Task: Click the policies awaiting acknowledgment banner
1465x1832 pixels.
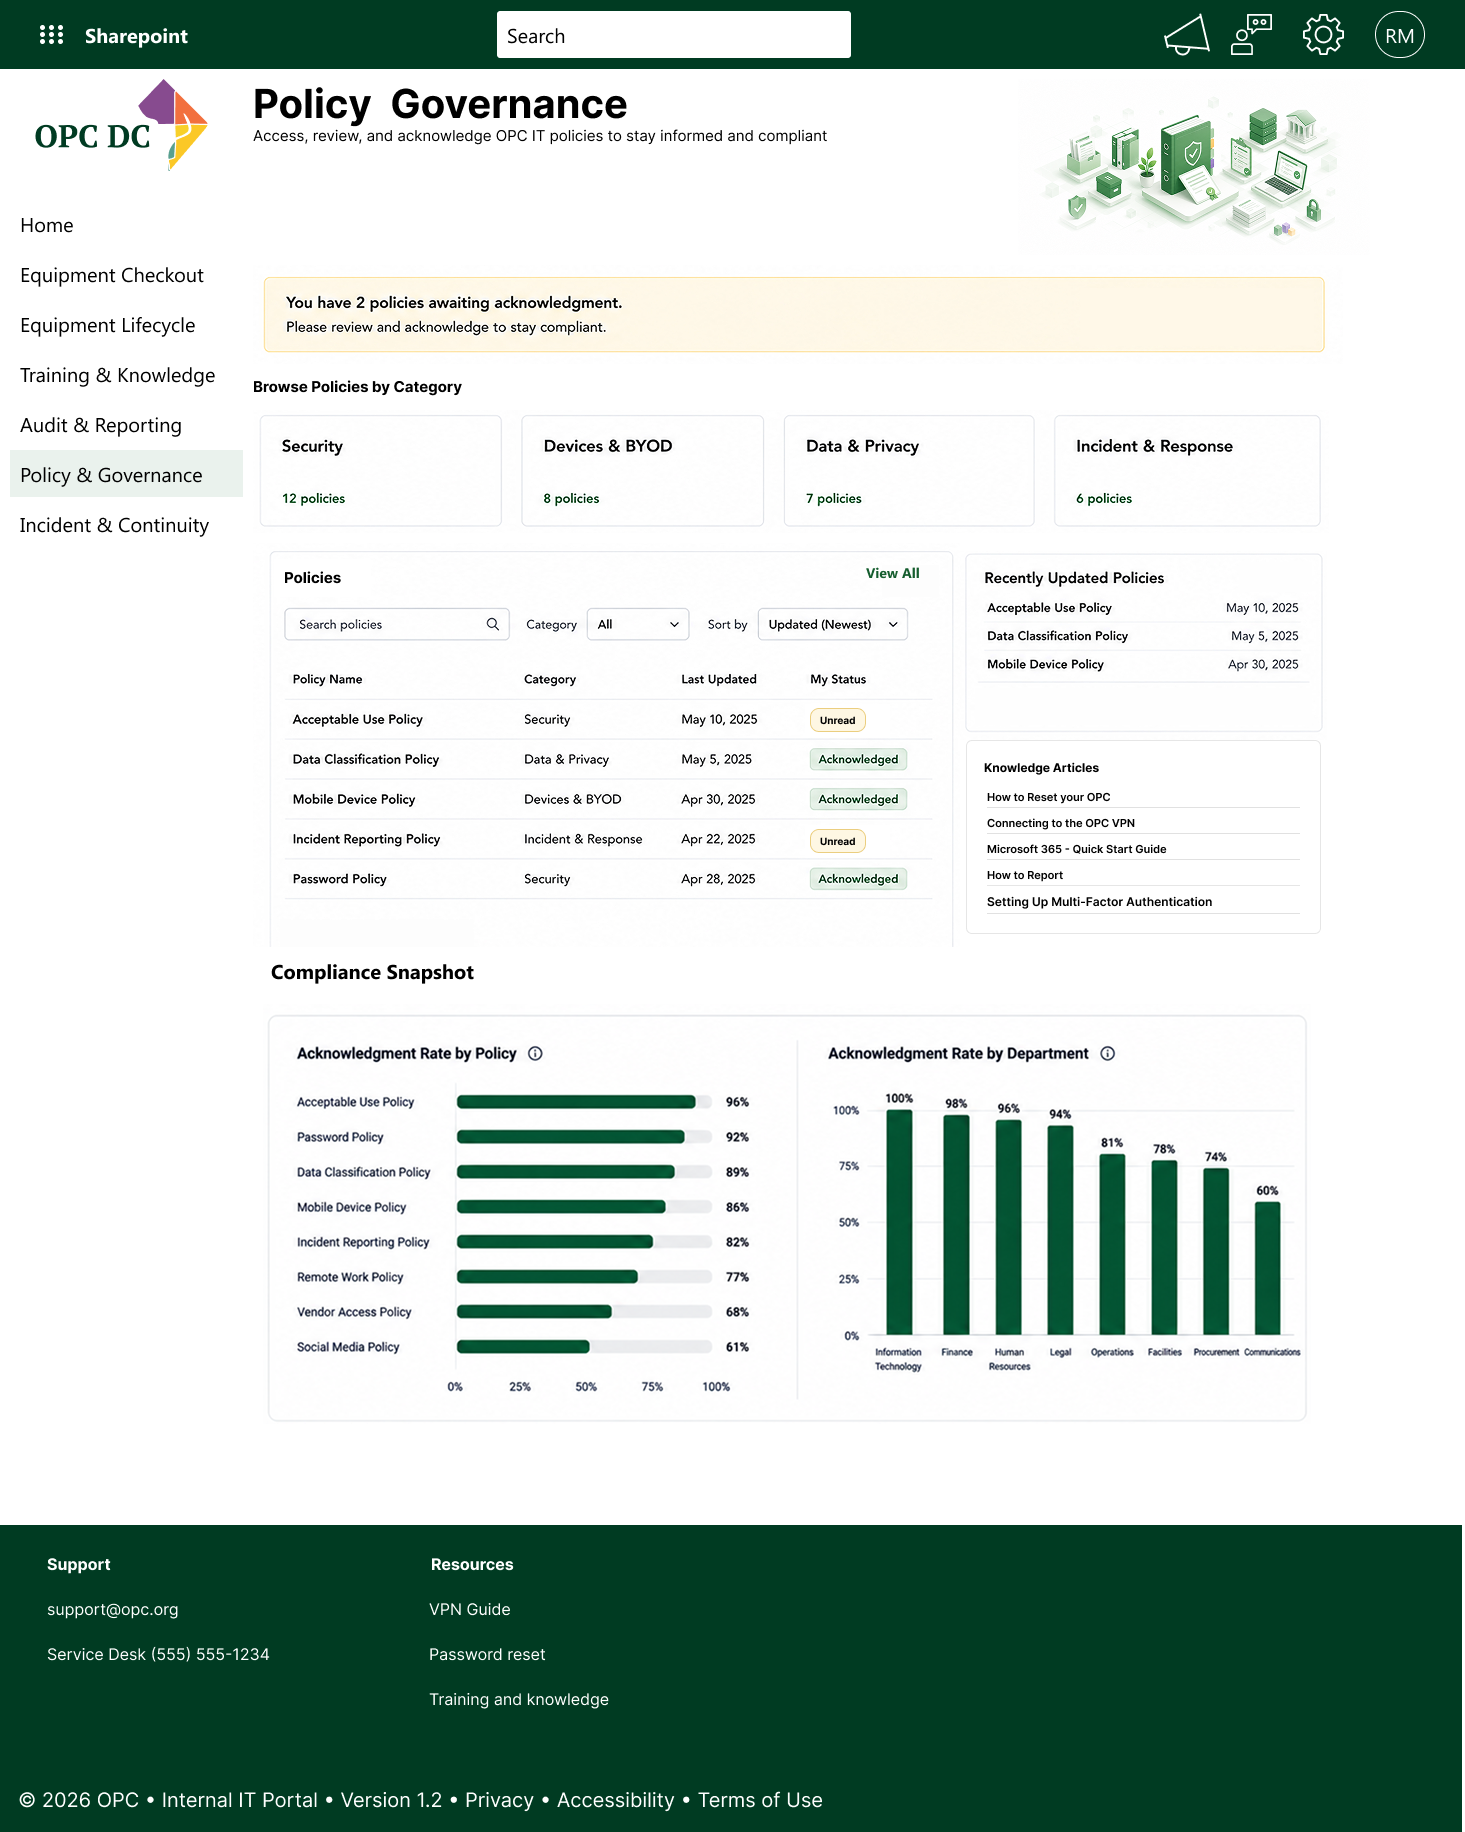Action: (x=794, y=314)
